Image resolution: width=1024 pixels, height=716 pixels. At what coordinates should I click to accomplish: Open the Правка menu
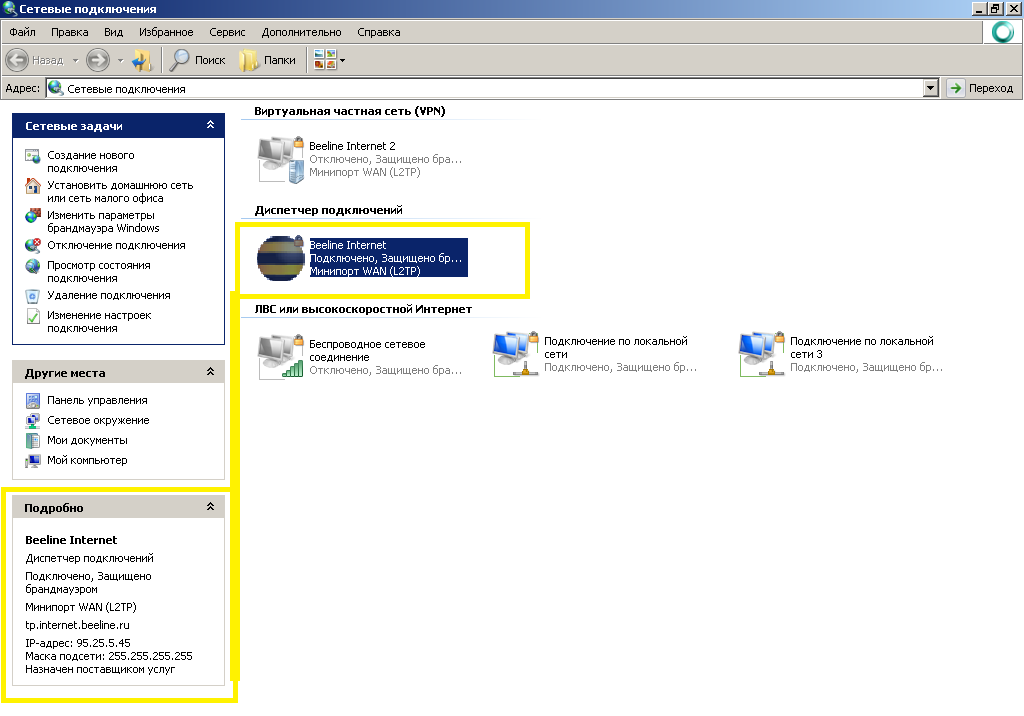[69, 32]
